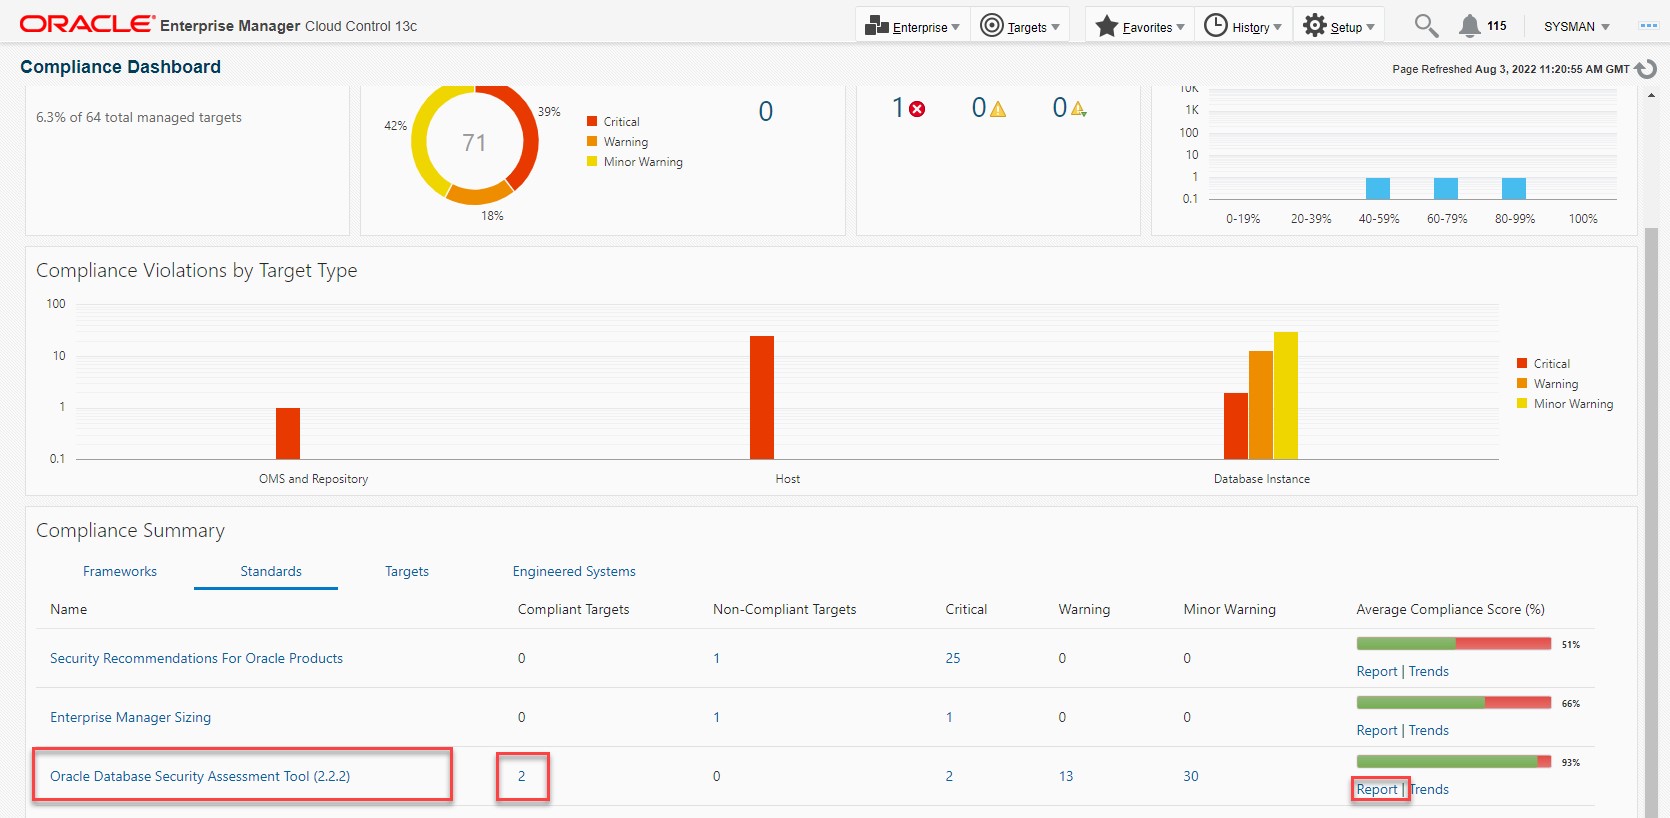Switch to the Frameworks tab
This screenshot has height=818, width=1670.
coord(120,571)
